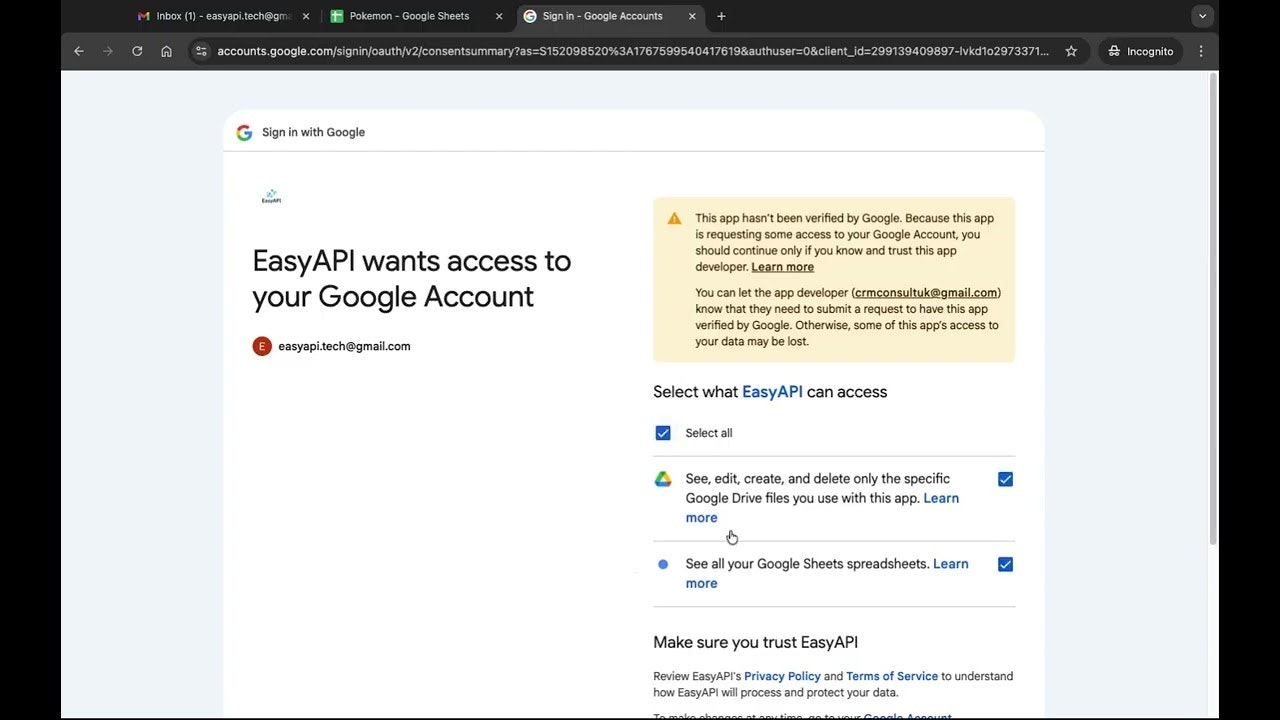
Task: Uncheck the Select all checkbox
Action: 663,432
